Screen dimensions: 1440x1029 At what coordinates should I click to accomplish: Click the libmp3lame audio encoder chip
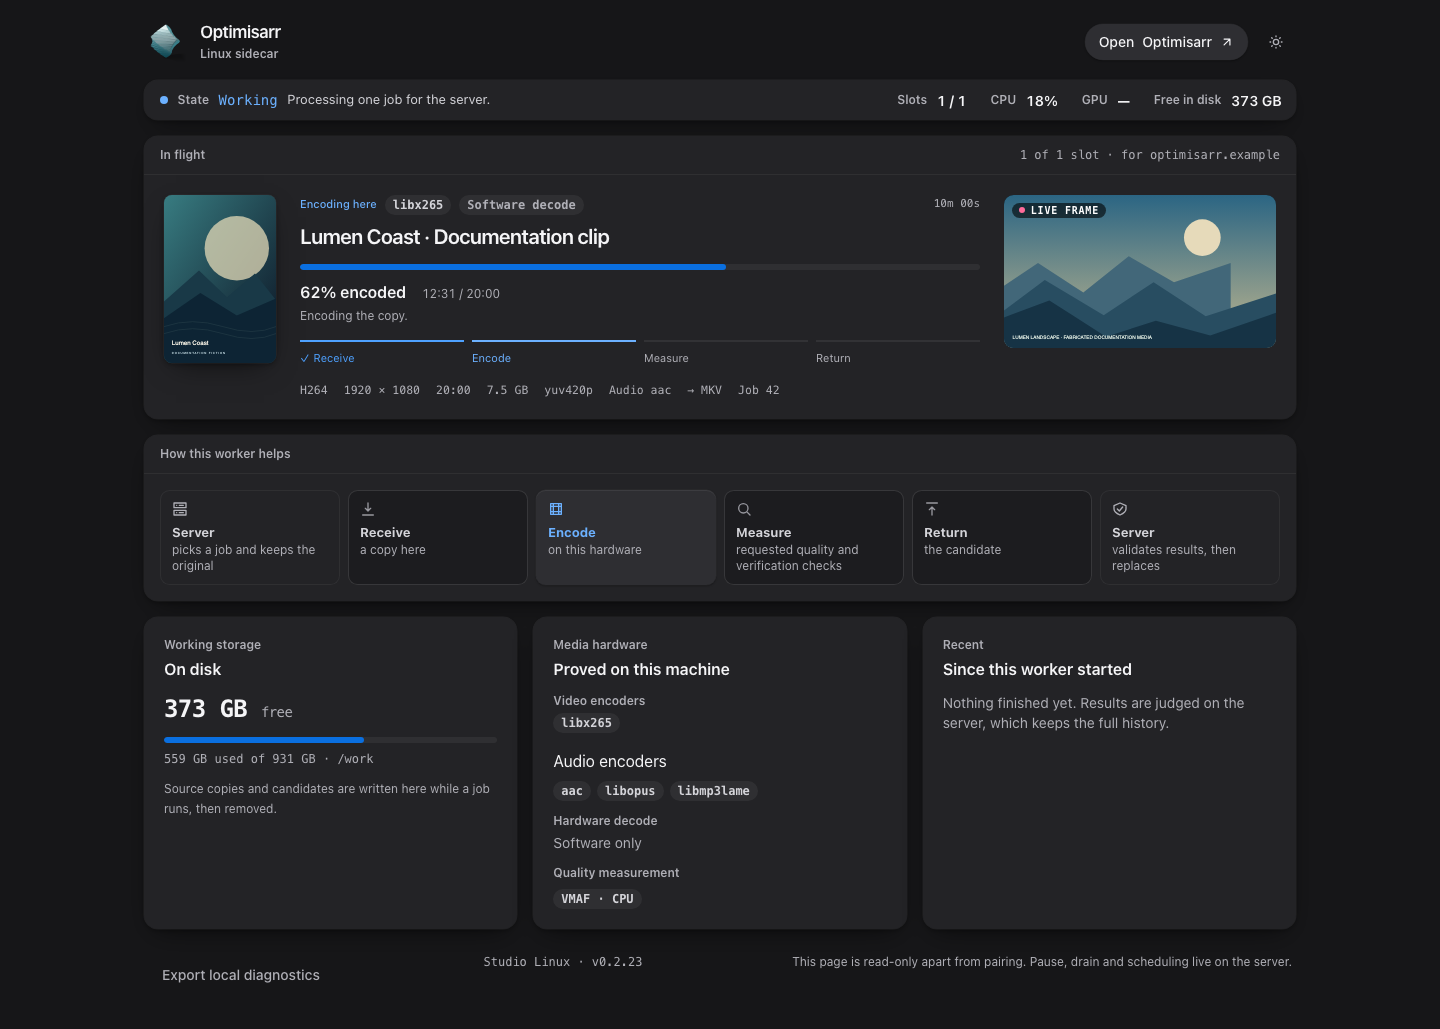pos(714,791)
